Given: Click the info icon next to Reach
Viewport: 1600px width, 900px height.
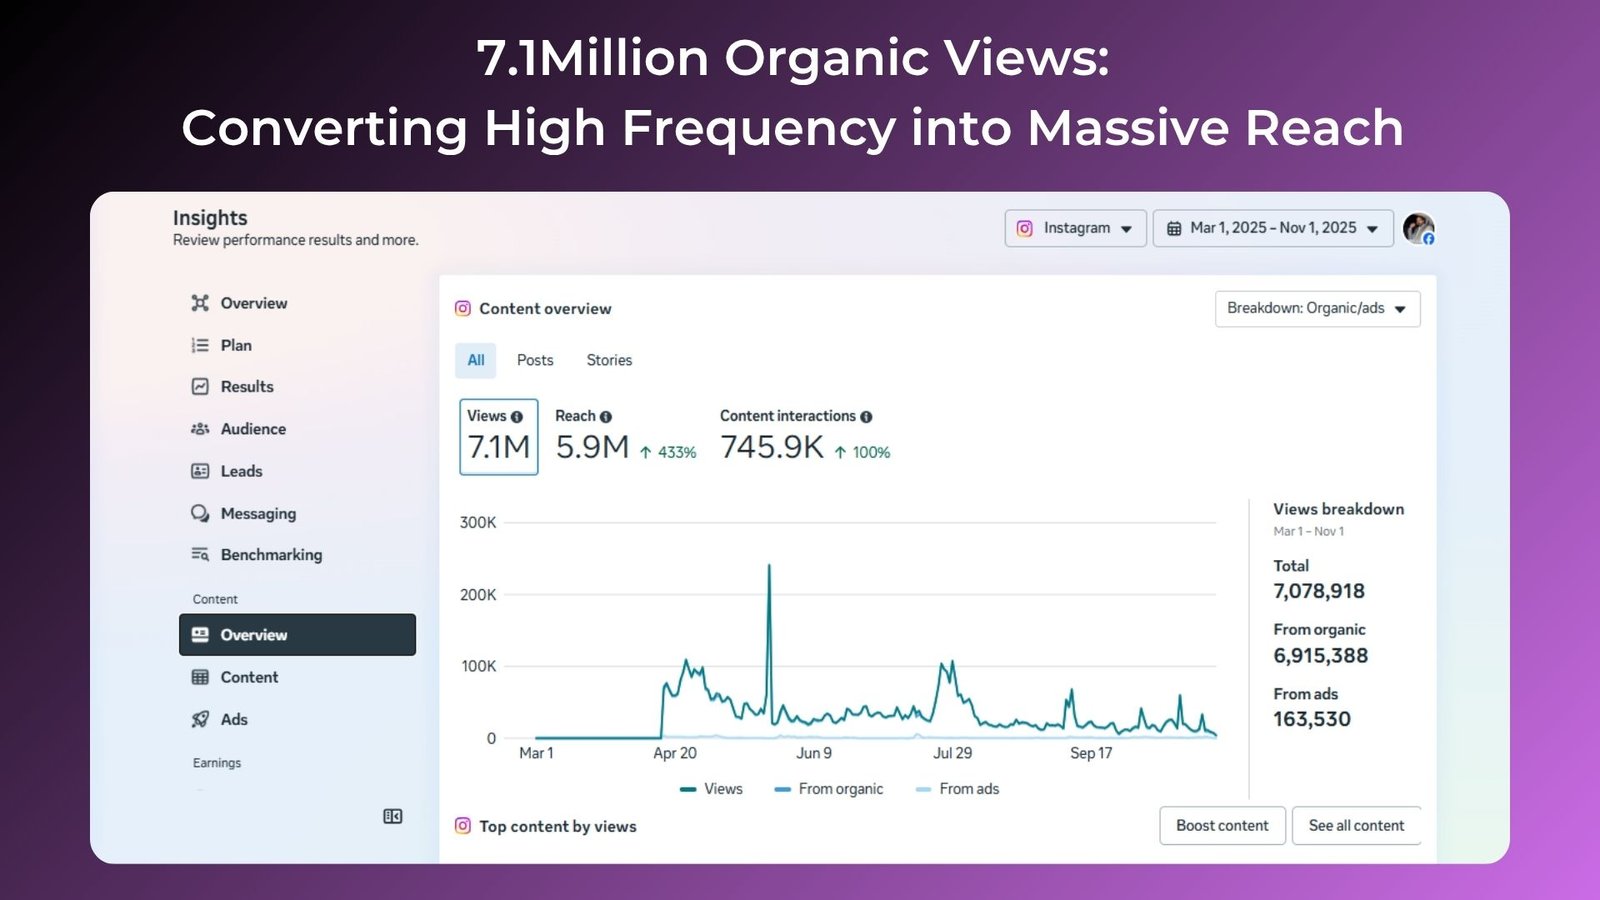Looking at the screenshot, I should pyautogui.click(x=606, y=417).
